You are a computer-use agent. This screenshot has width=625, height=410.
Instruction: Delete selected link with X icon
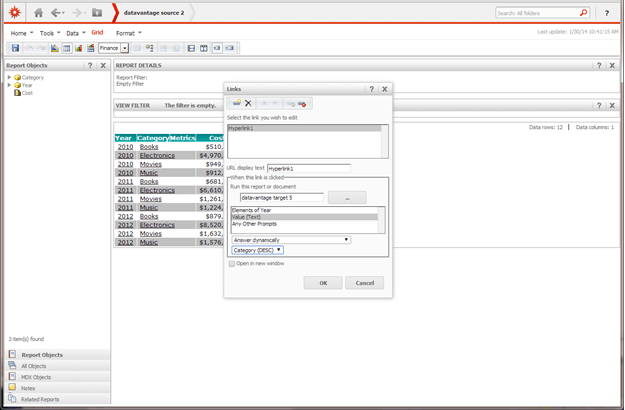tap(248, 103)
